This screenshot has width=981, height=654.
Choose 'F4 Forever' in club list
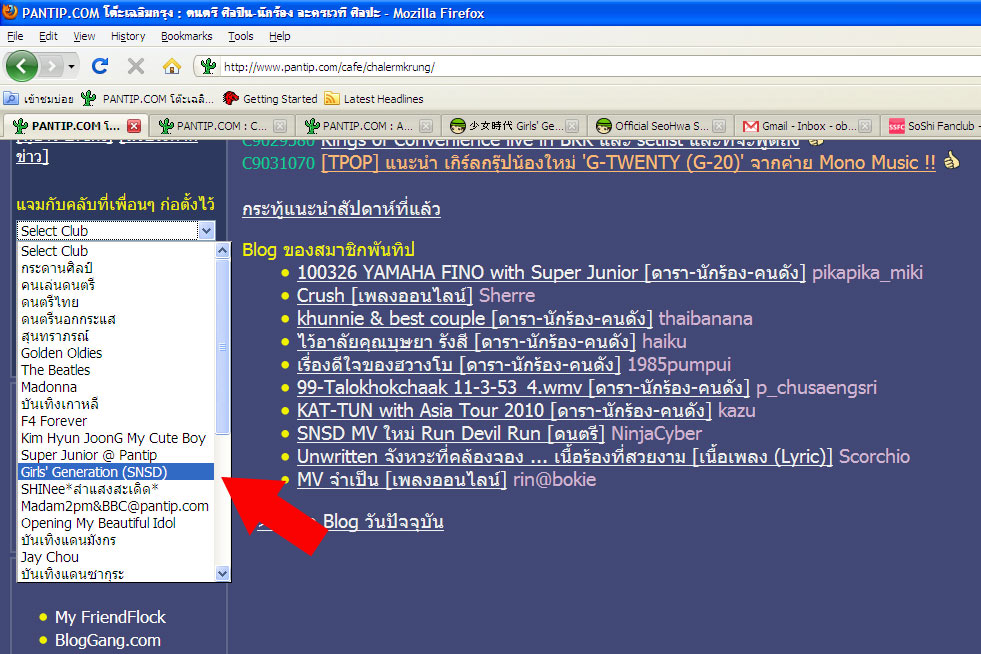pos(116,421)
